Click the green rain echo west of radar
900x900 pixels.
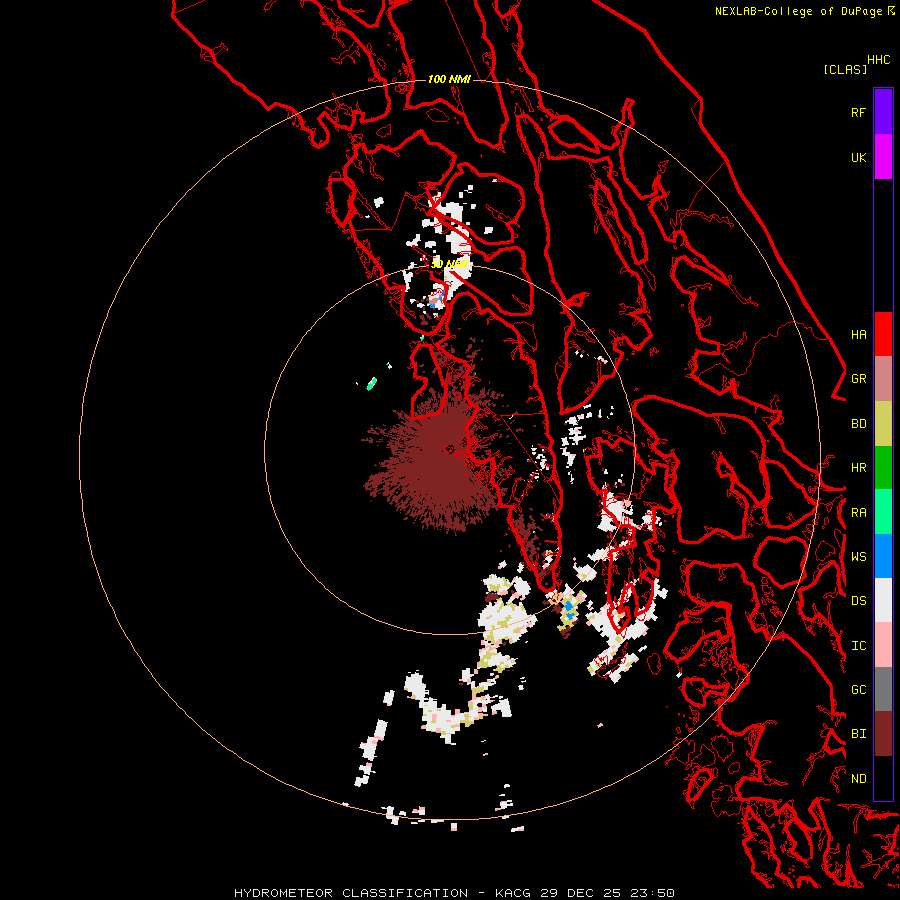(372, 383)
